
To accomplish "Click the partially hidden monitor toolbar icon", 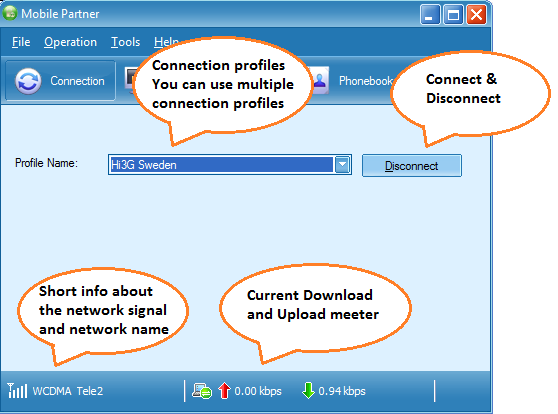I will [130, 79].
